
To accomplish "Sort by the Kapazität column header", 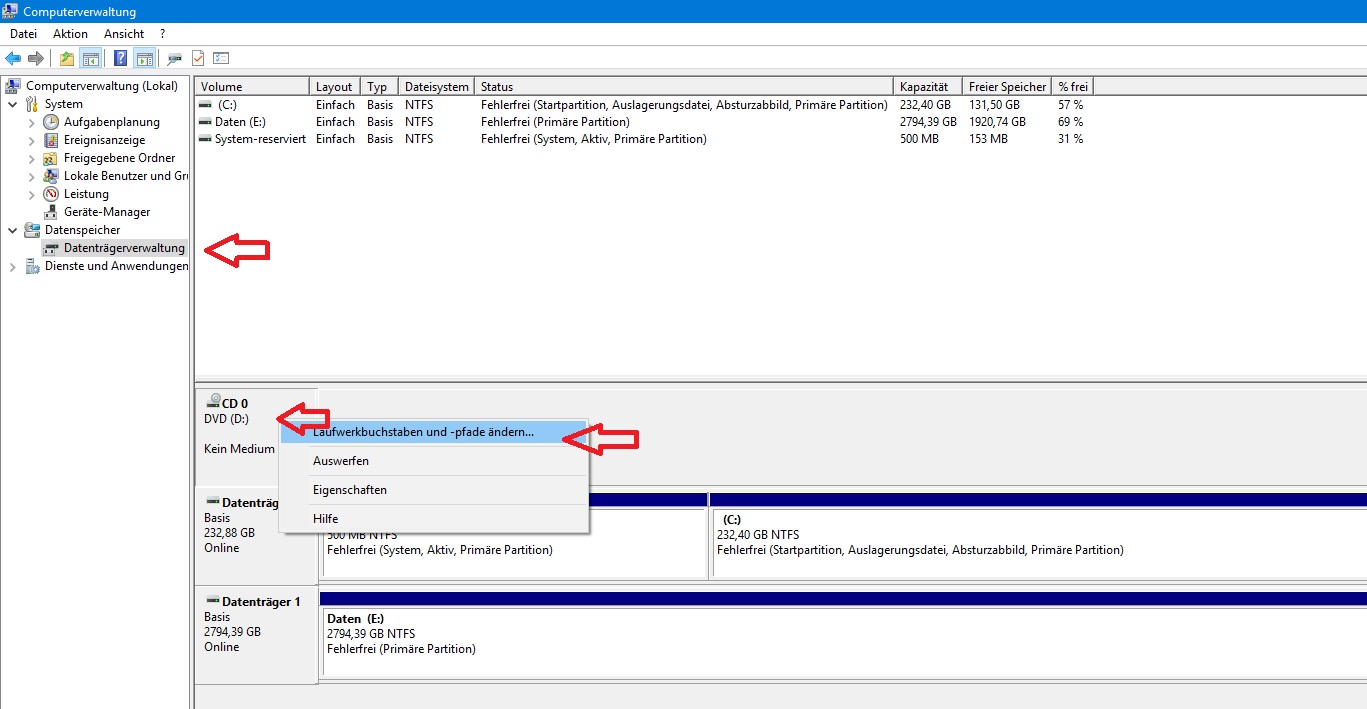I will coord(928,87).
